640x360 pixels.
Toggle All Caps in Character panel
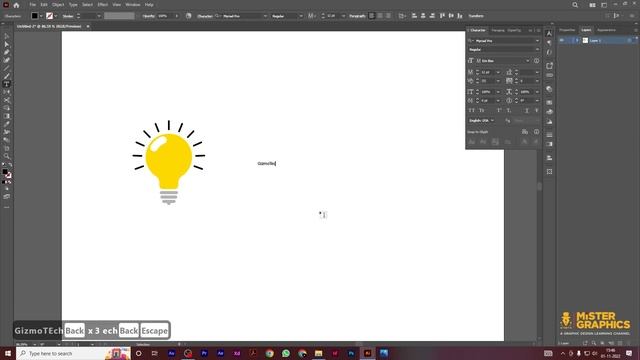click(471, 111)
